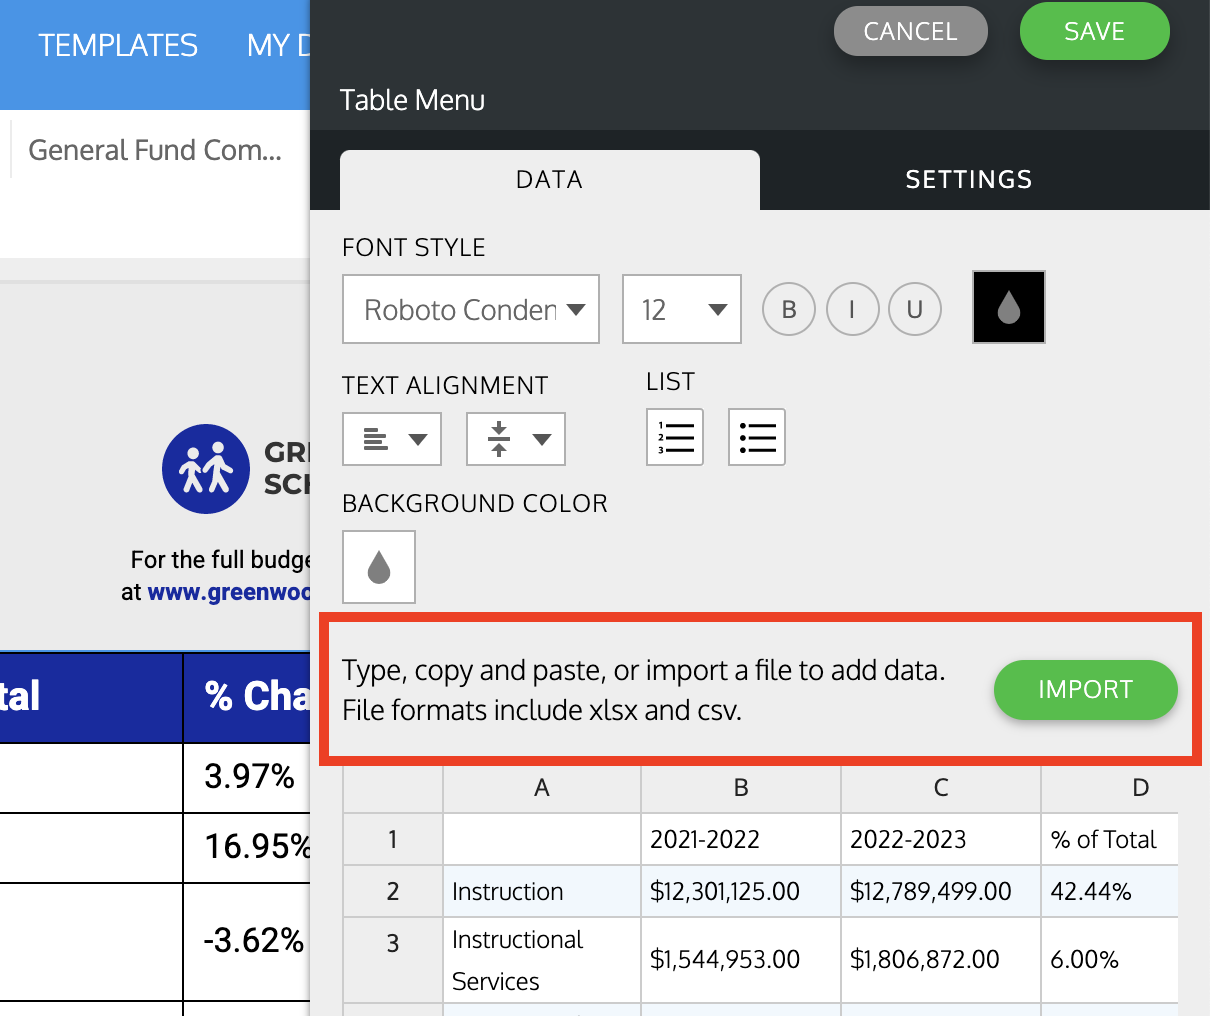The width and height of the screenshot is (1210, 1016).
Task: Select column B header
Action: click(741, 788)
